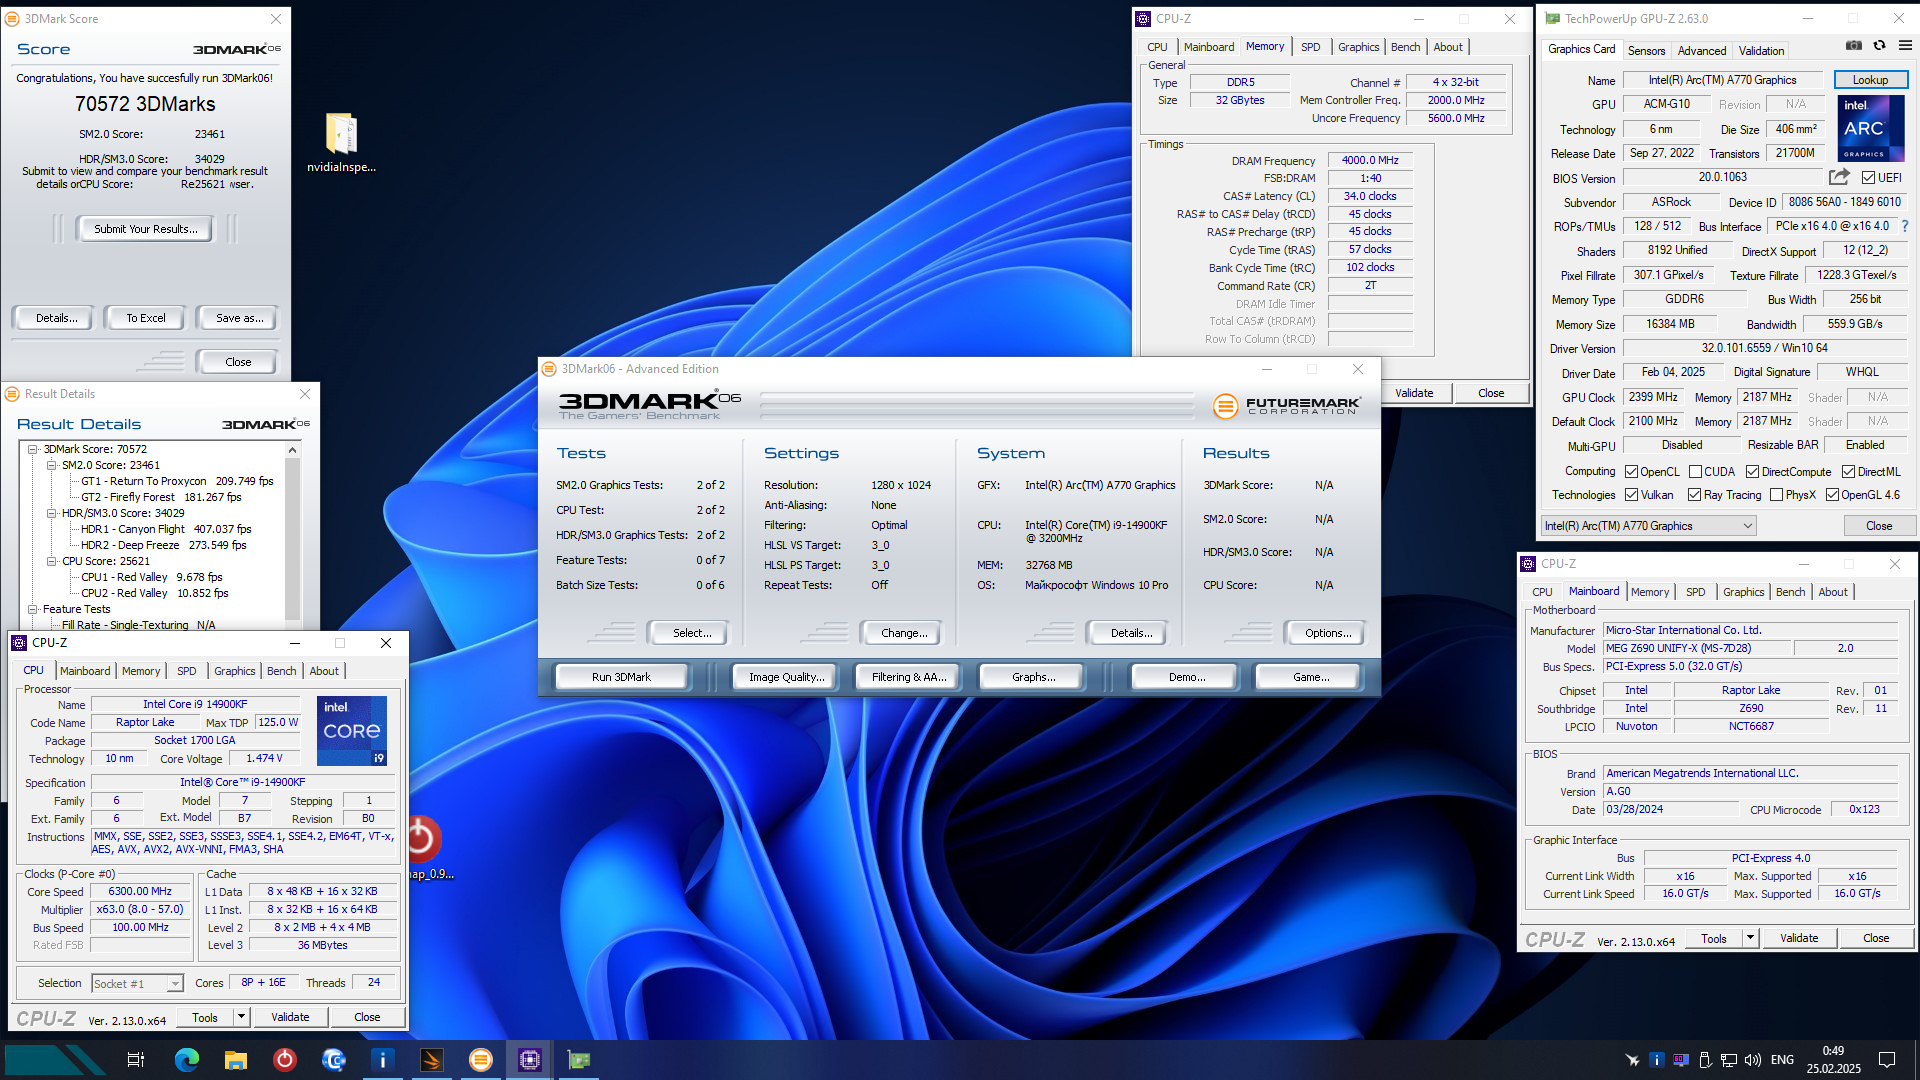Image resolution: width=1920 pixels, height=1080 pixels.
Task: Collapse Feature Tests tree node
Action: pyautogui.click(x=33, y=609)
